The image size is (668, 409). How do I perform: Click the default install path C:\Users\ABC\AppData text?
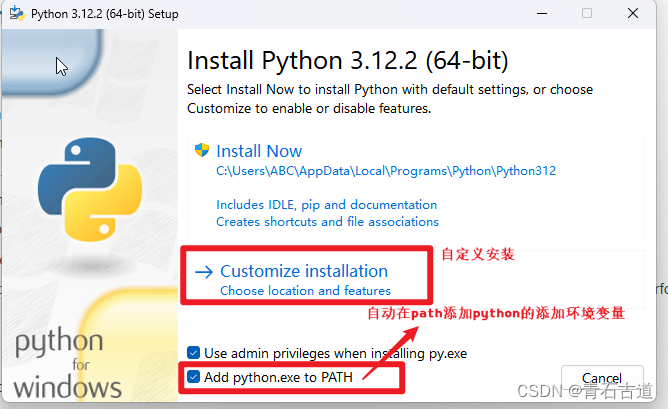386,171
